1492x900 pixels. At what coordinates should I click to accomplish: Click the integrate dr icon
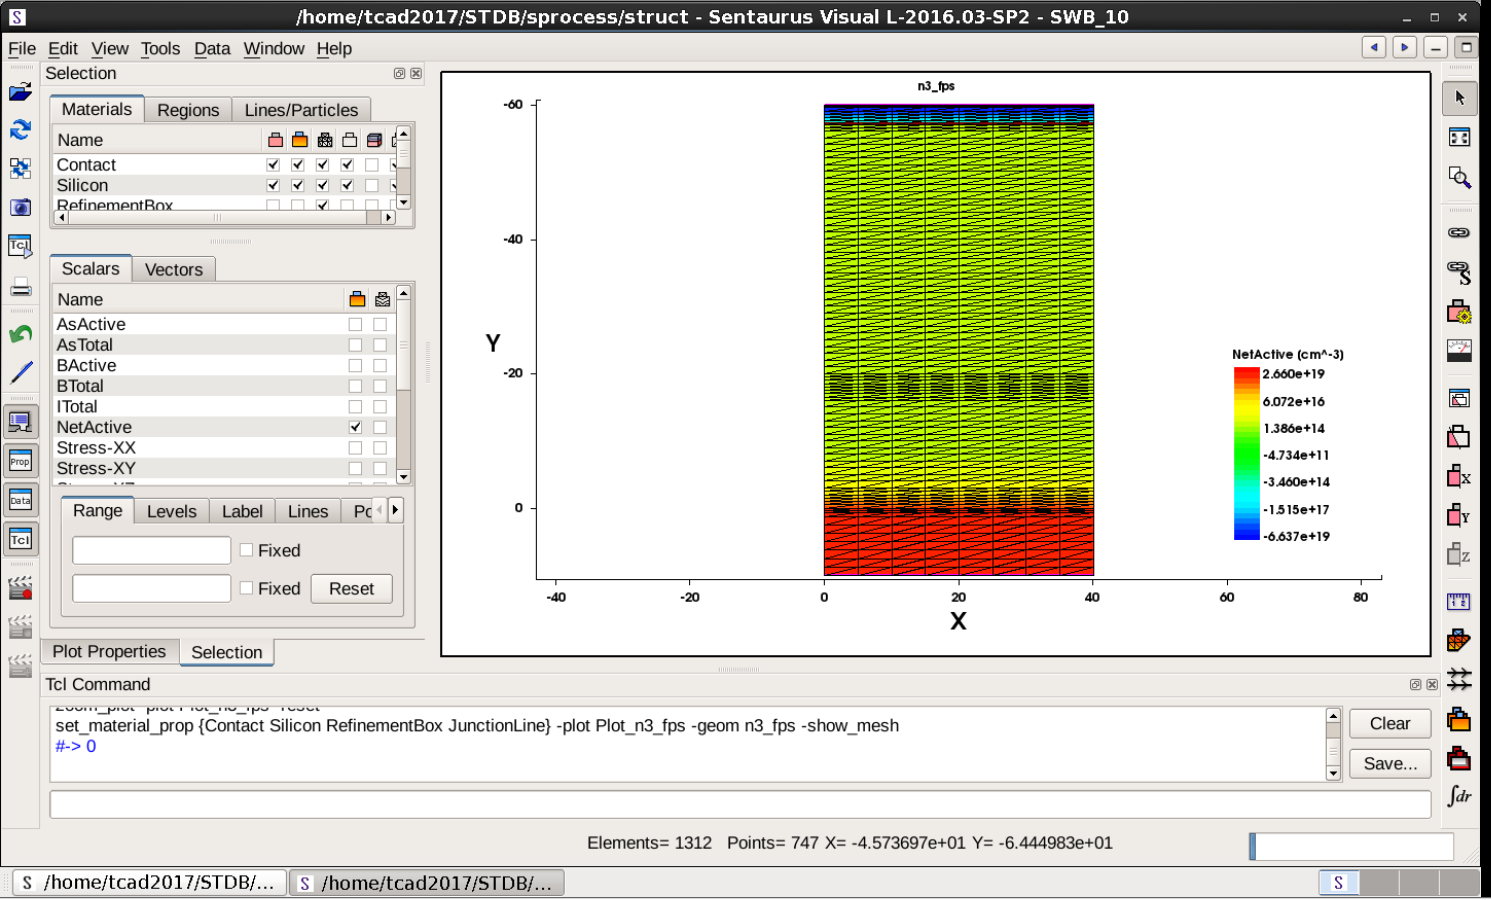click(1459, 796)
